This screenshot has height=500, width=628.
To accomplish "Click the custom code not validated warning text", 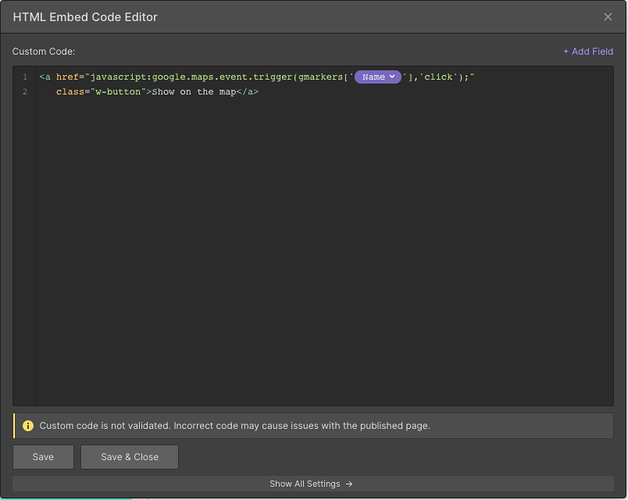I will pyautogui.click(x=235, y=425).
